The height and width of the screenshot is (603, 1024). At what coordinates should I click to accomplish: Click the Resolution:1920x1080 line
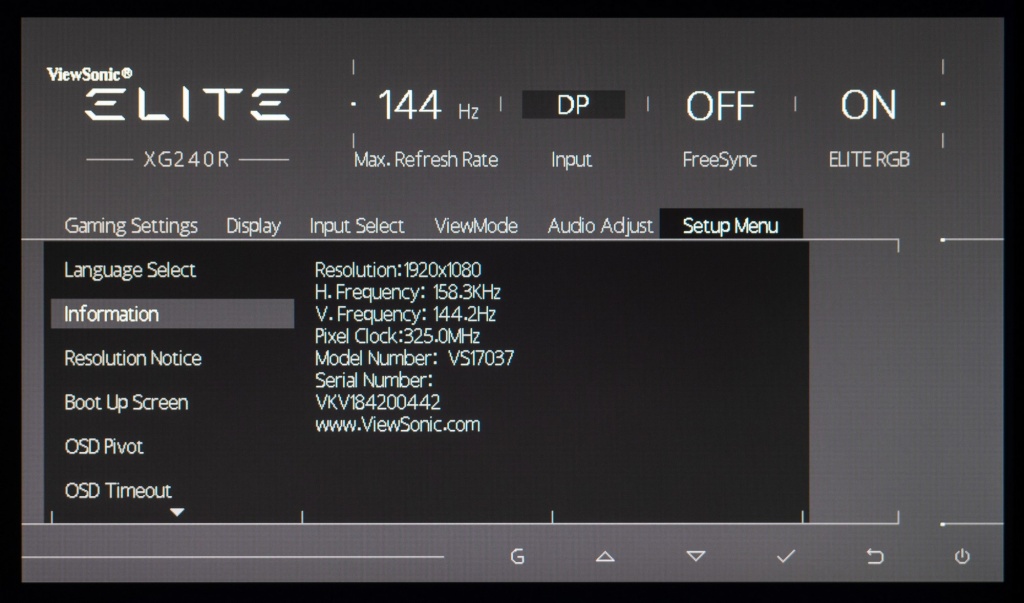398,270
